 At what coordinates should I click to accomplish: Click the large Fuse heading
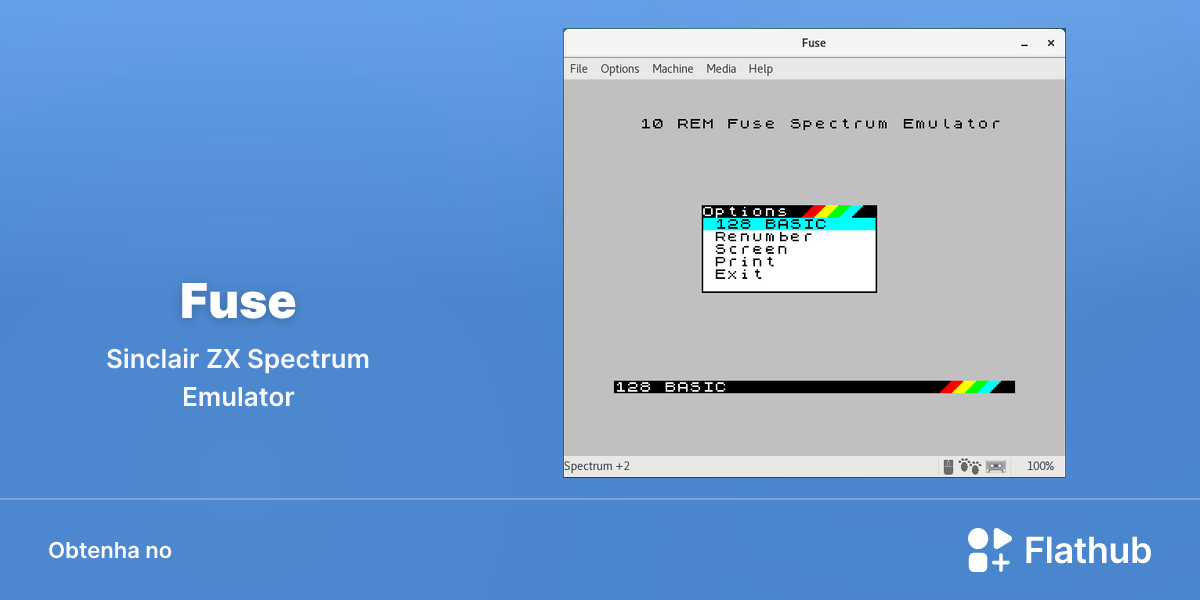pos(238,301)
